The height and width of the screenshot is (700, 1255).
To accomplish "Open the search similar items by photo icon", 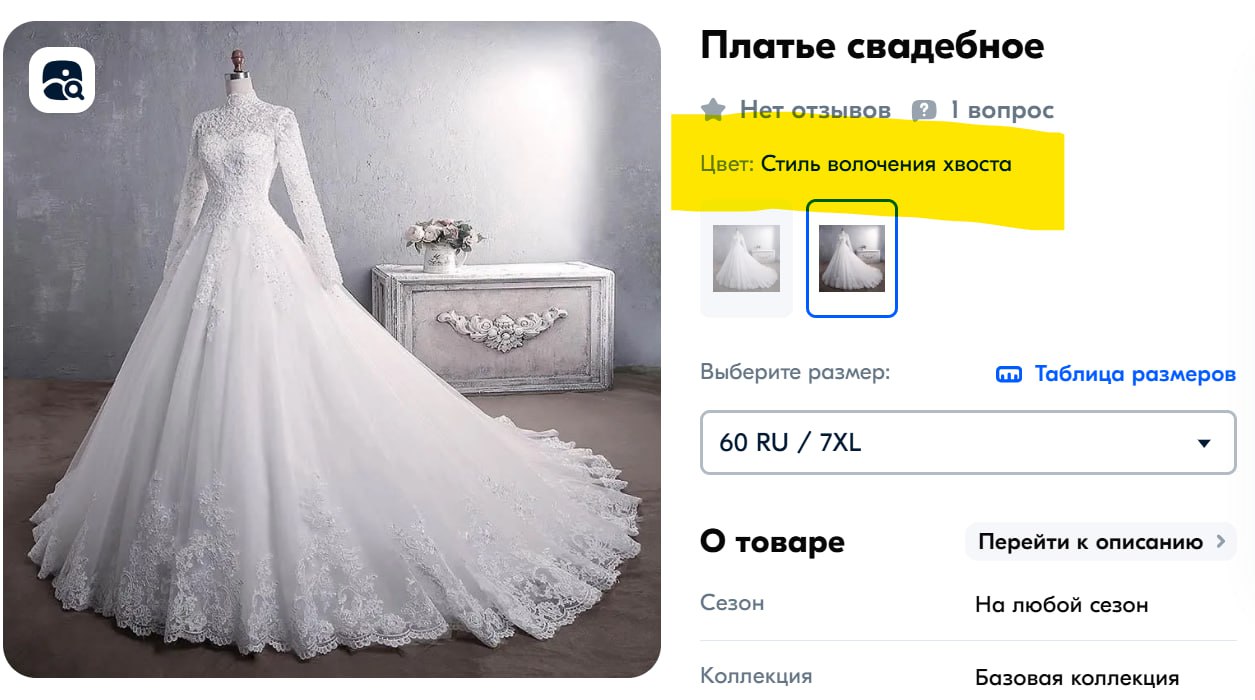I will click(62, 80).
